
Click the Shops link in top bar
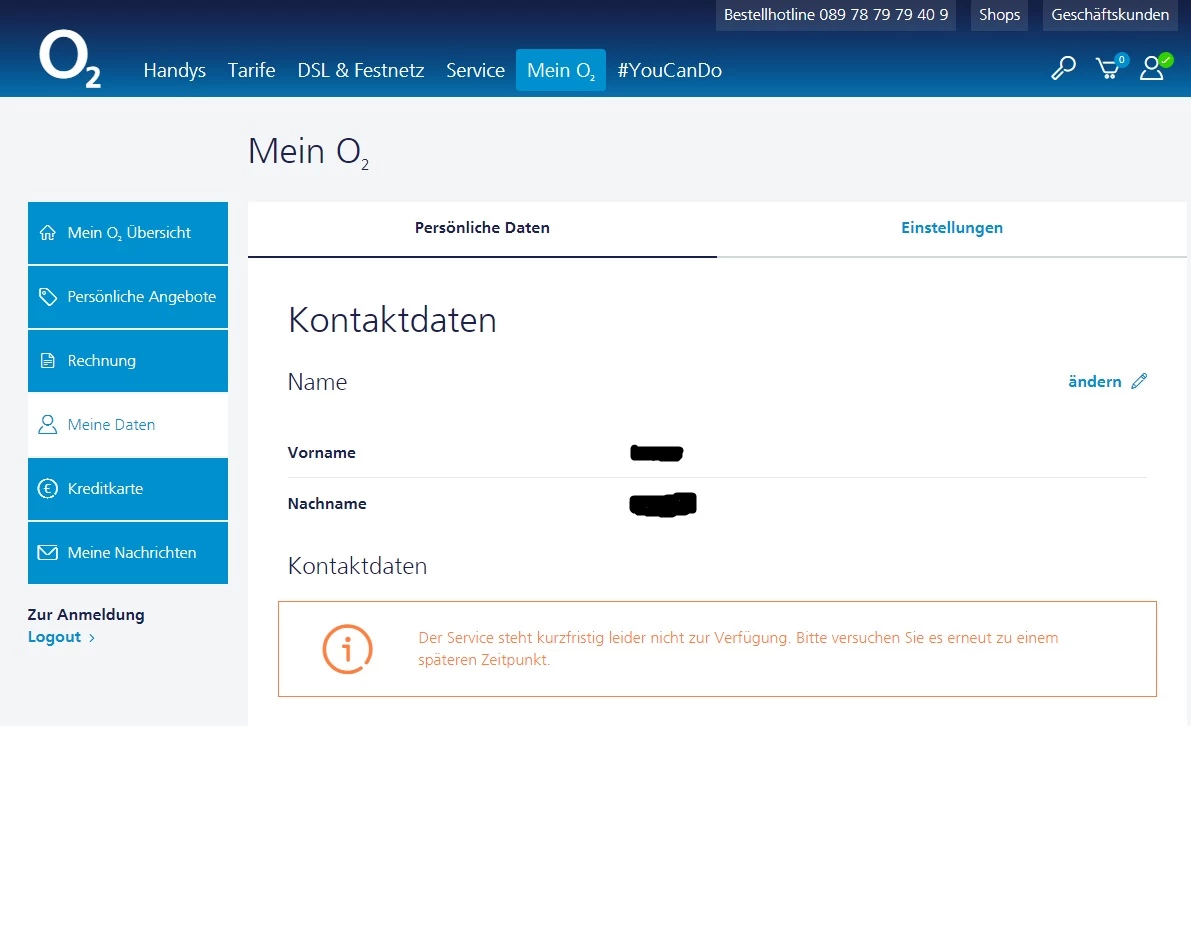(1000, 14)
